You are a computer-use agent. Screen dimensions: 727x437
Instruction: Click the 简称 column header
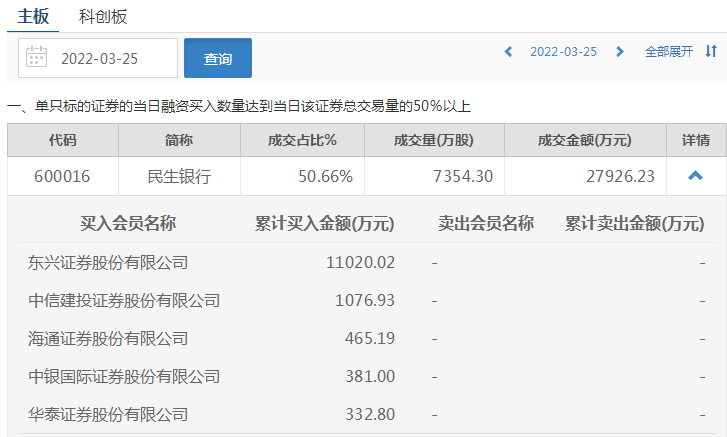point(179,140)
